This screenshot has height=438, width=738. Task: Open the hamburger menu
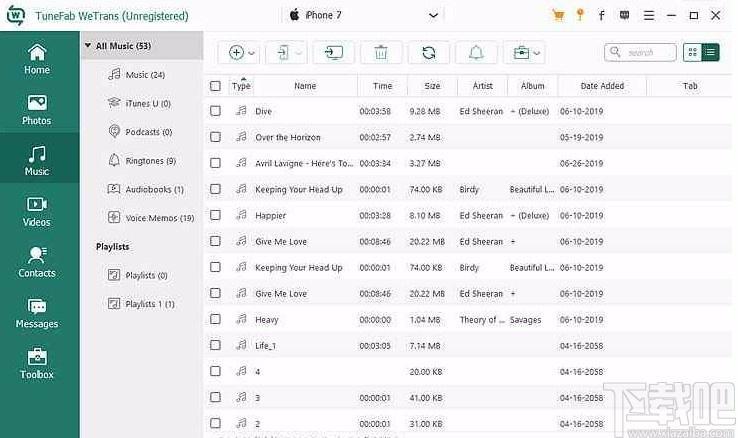[x=649, y=16]
